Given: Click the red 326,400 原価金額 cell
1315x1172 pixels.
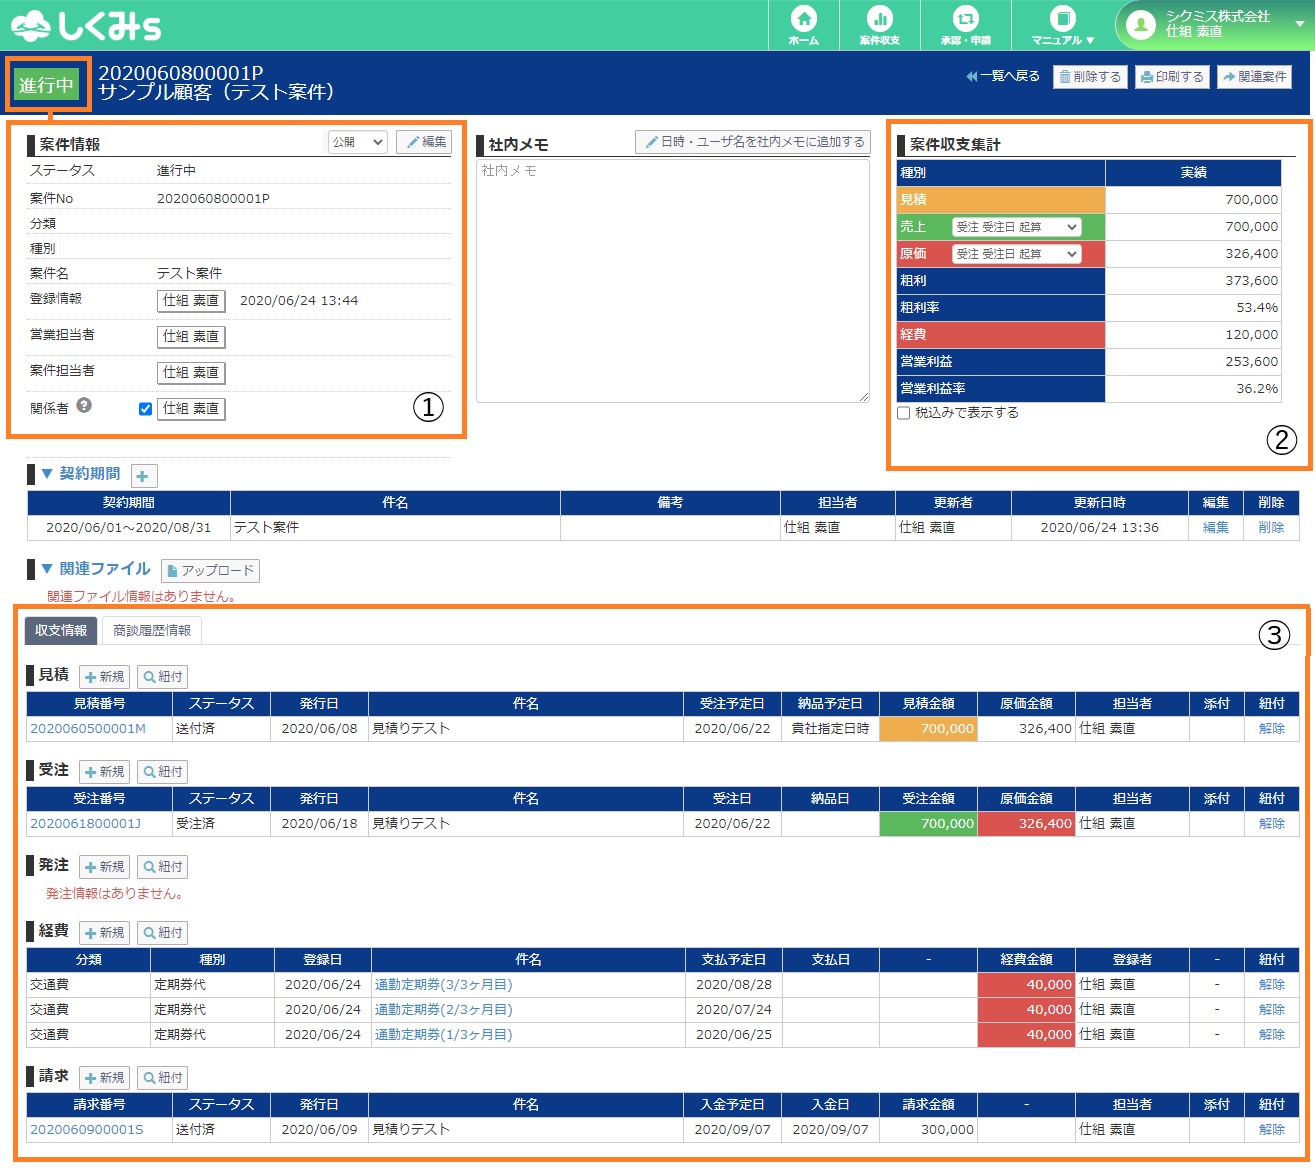Looking at the screenshot, I should click(x=1027, y=824).
